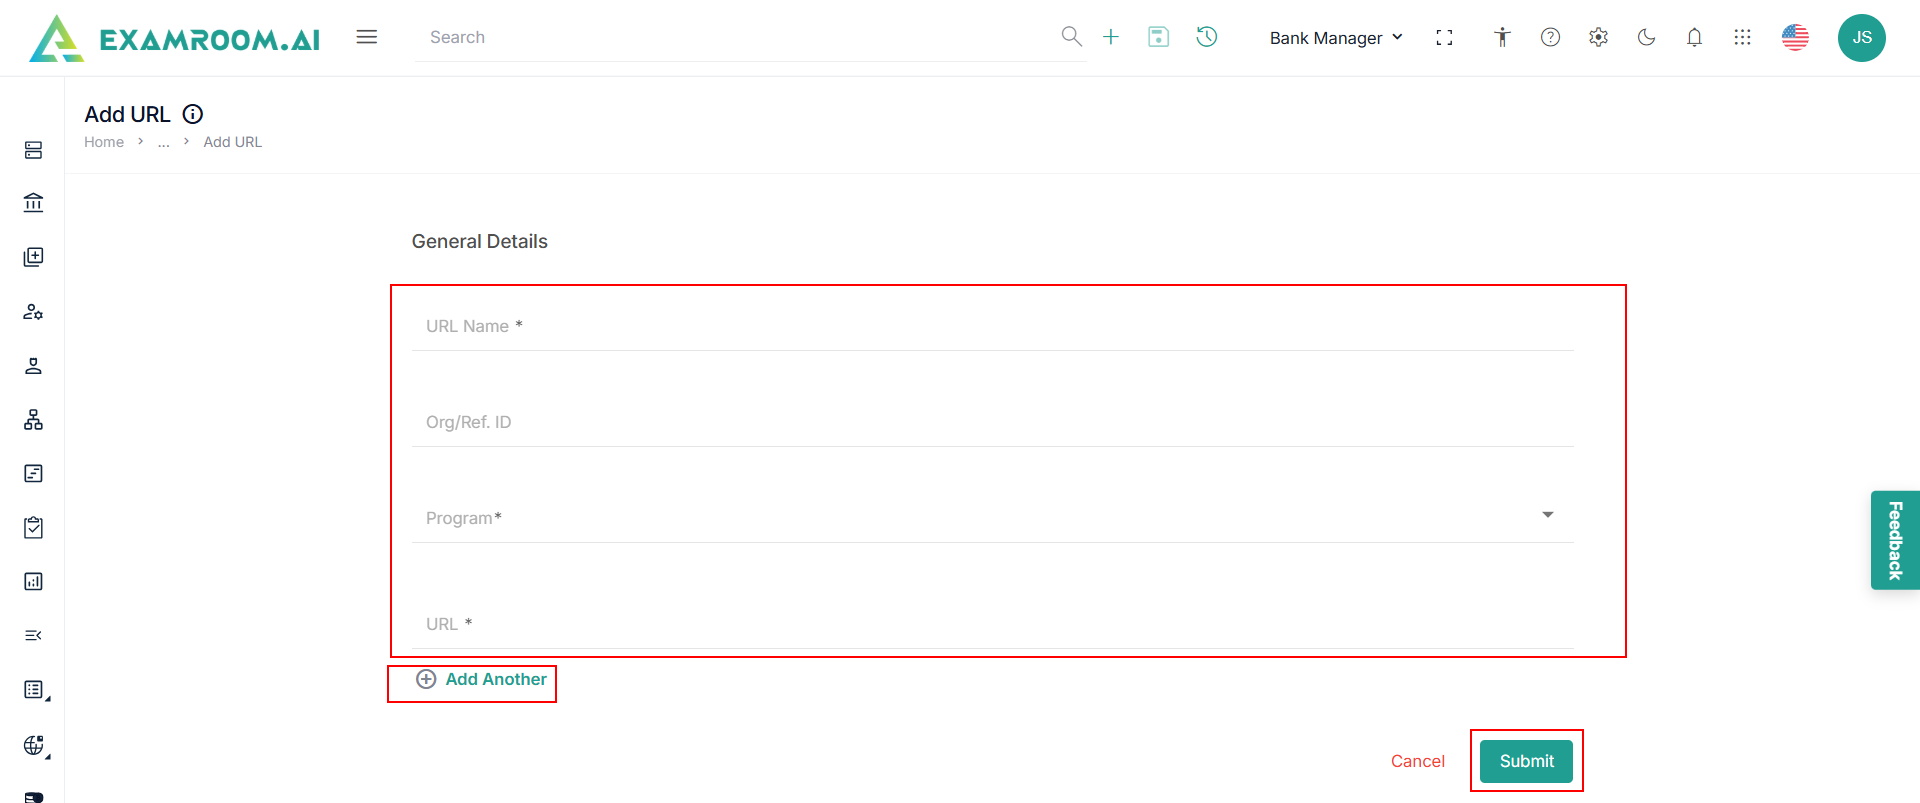Click the Add URL breadcrumb
The width and height of the screenshot is (1920, 803).
point(233,142)
